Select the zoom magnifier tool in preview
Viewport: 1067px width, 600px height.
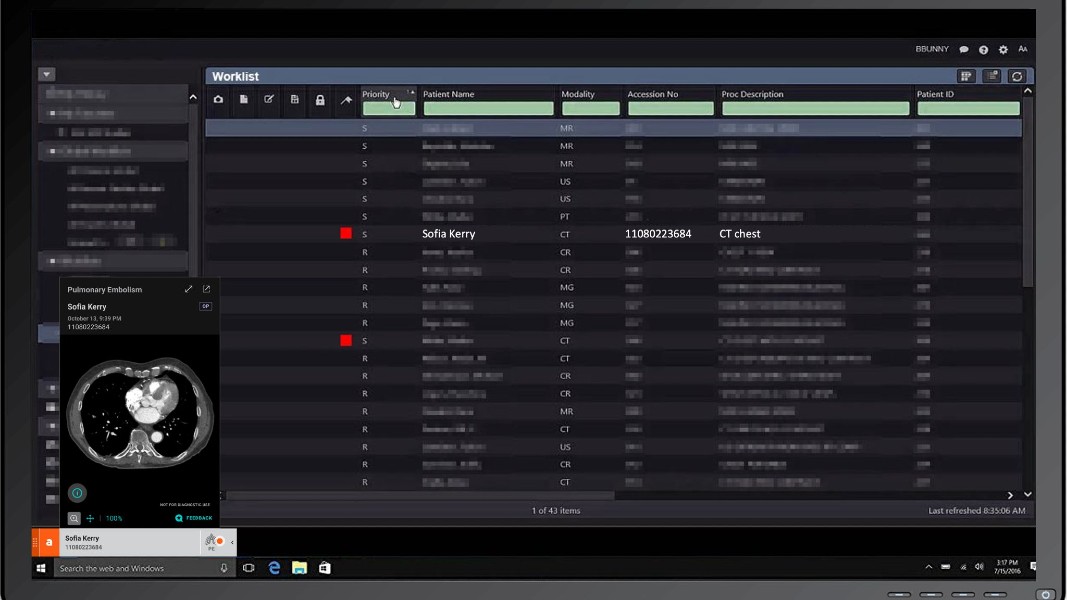coord(74,518)
